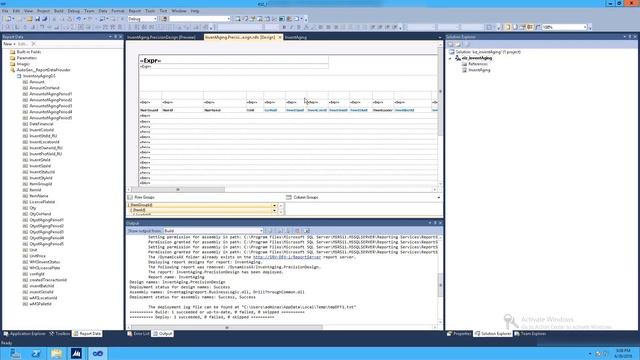Switch to Team Explorer tab

pyautogui.click(x=530, y=334)
